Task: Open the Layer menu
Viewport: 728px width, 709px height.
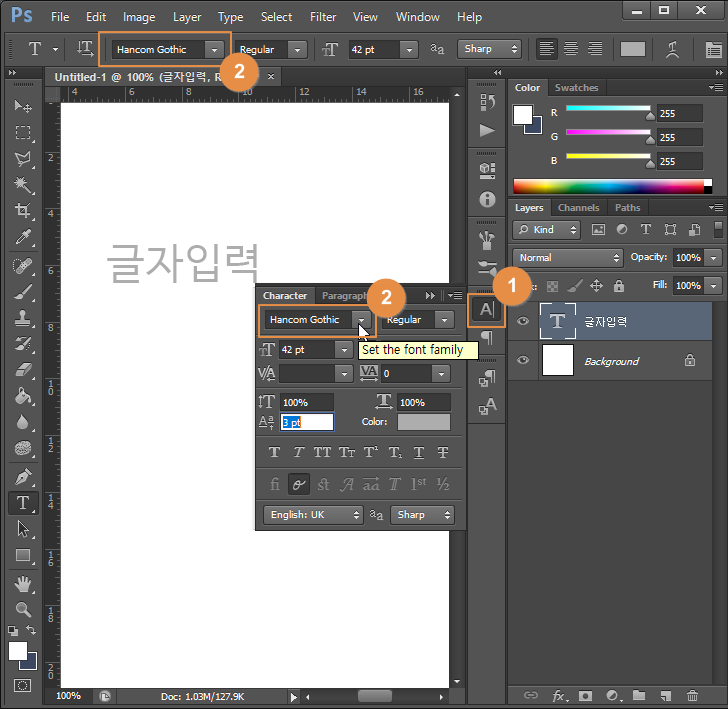Action: 187,17
